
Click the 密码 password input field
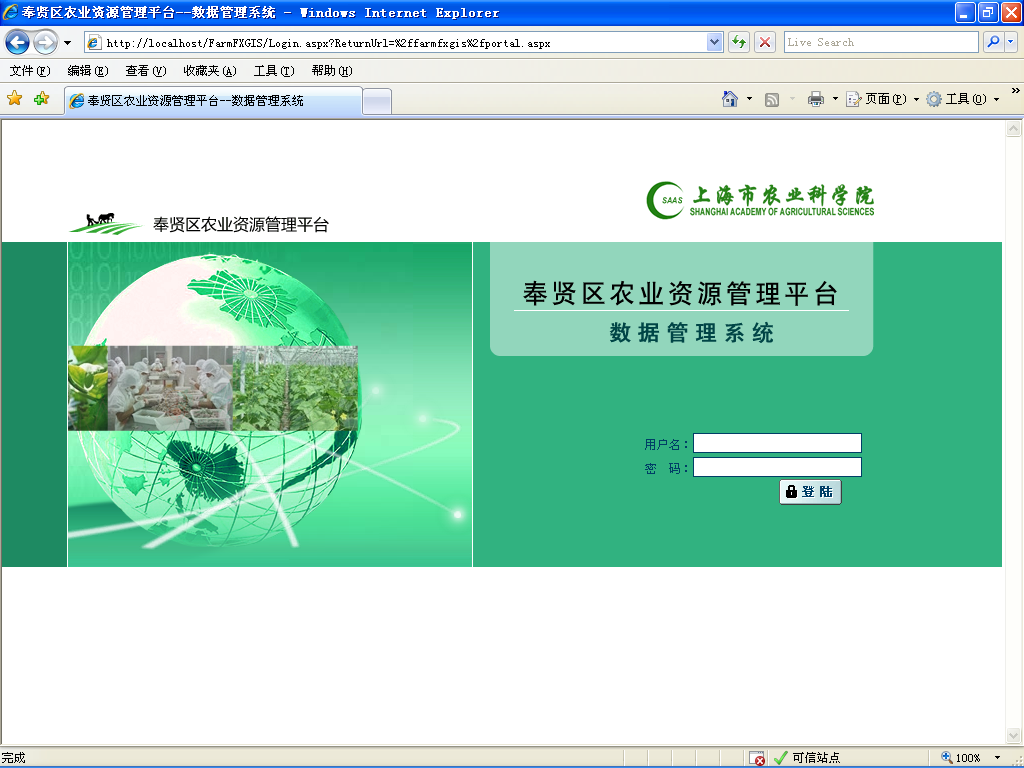point(777,467)
